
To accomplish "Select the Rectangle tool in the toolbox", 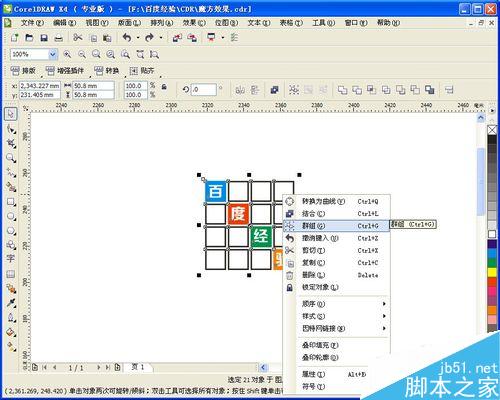I will [x=11, y=202].
